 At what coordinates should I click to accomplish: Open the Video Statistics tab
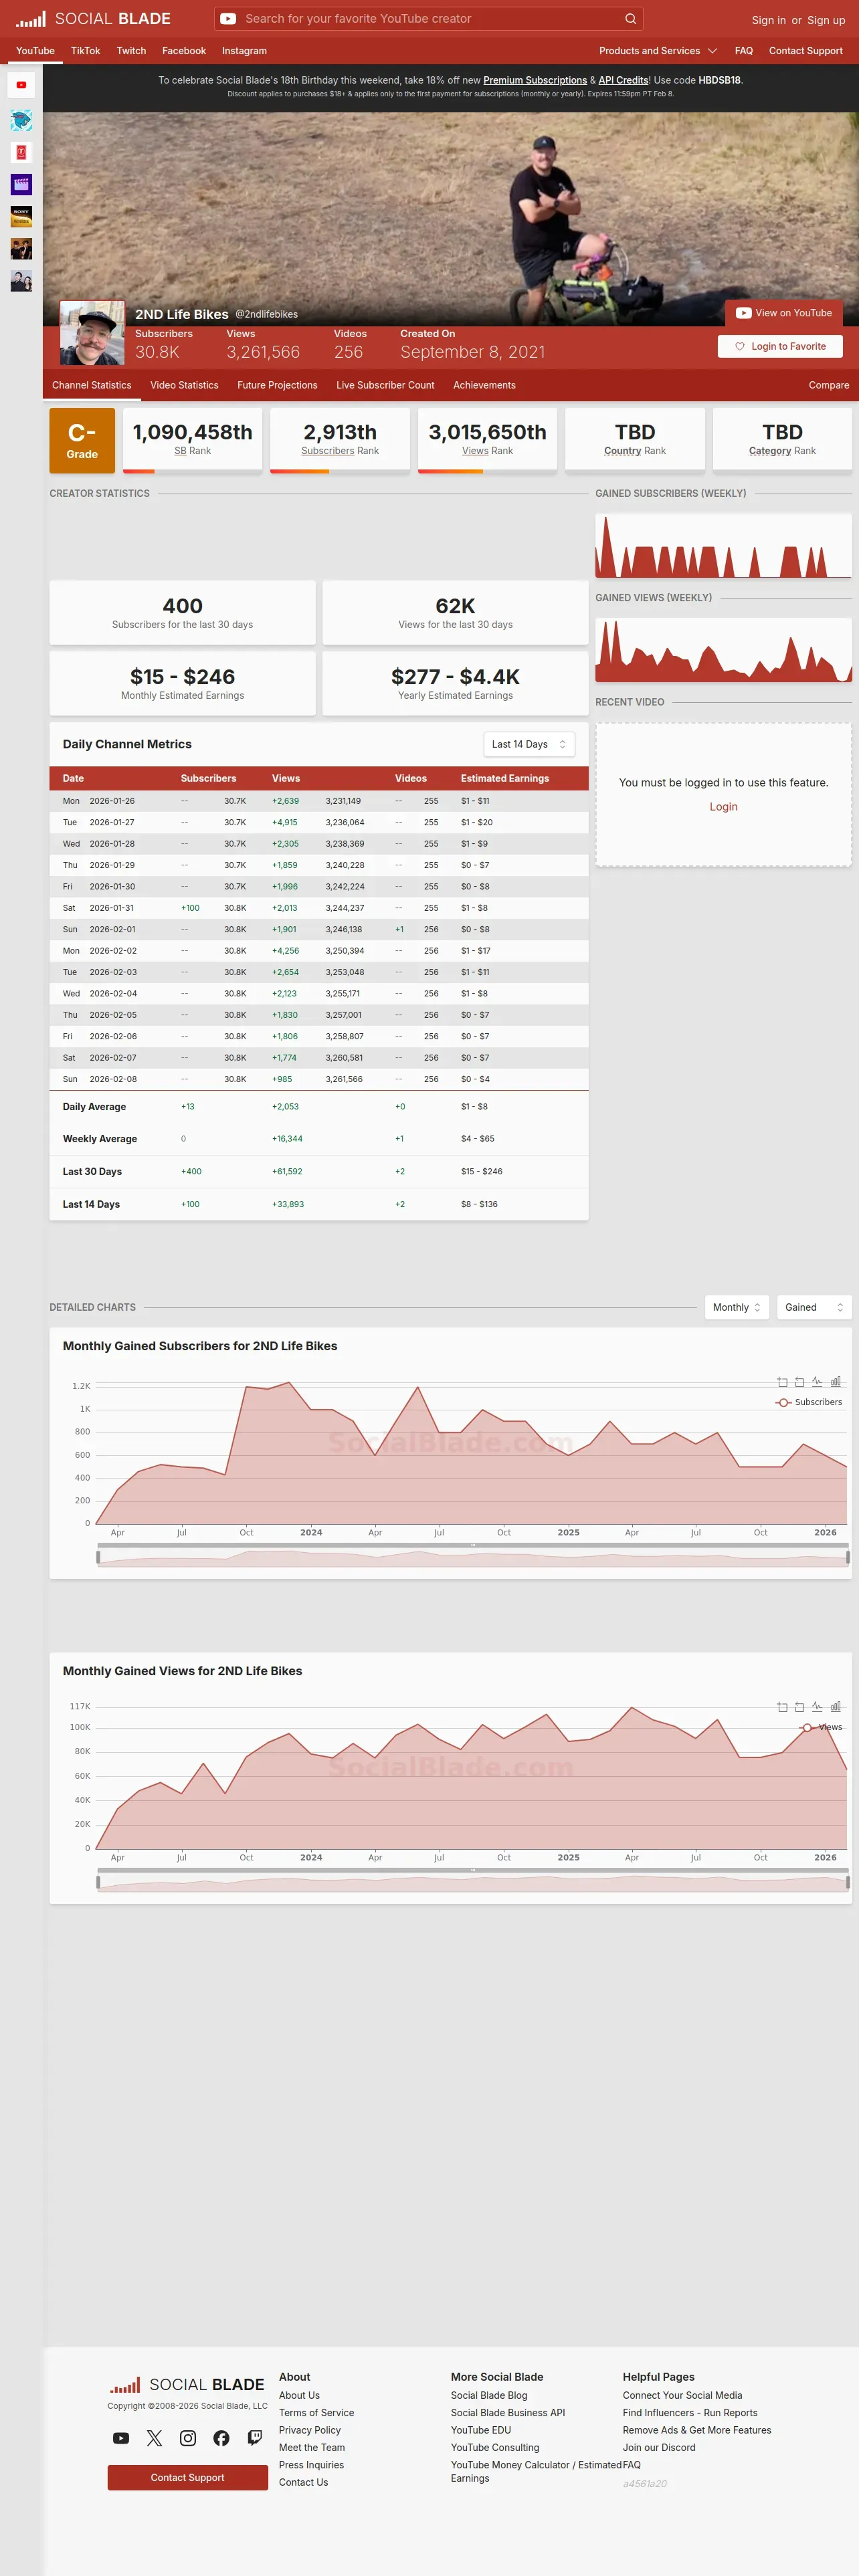pyautogui.click(x=184, y=385)
